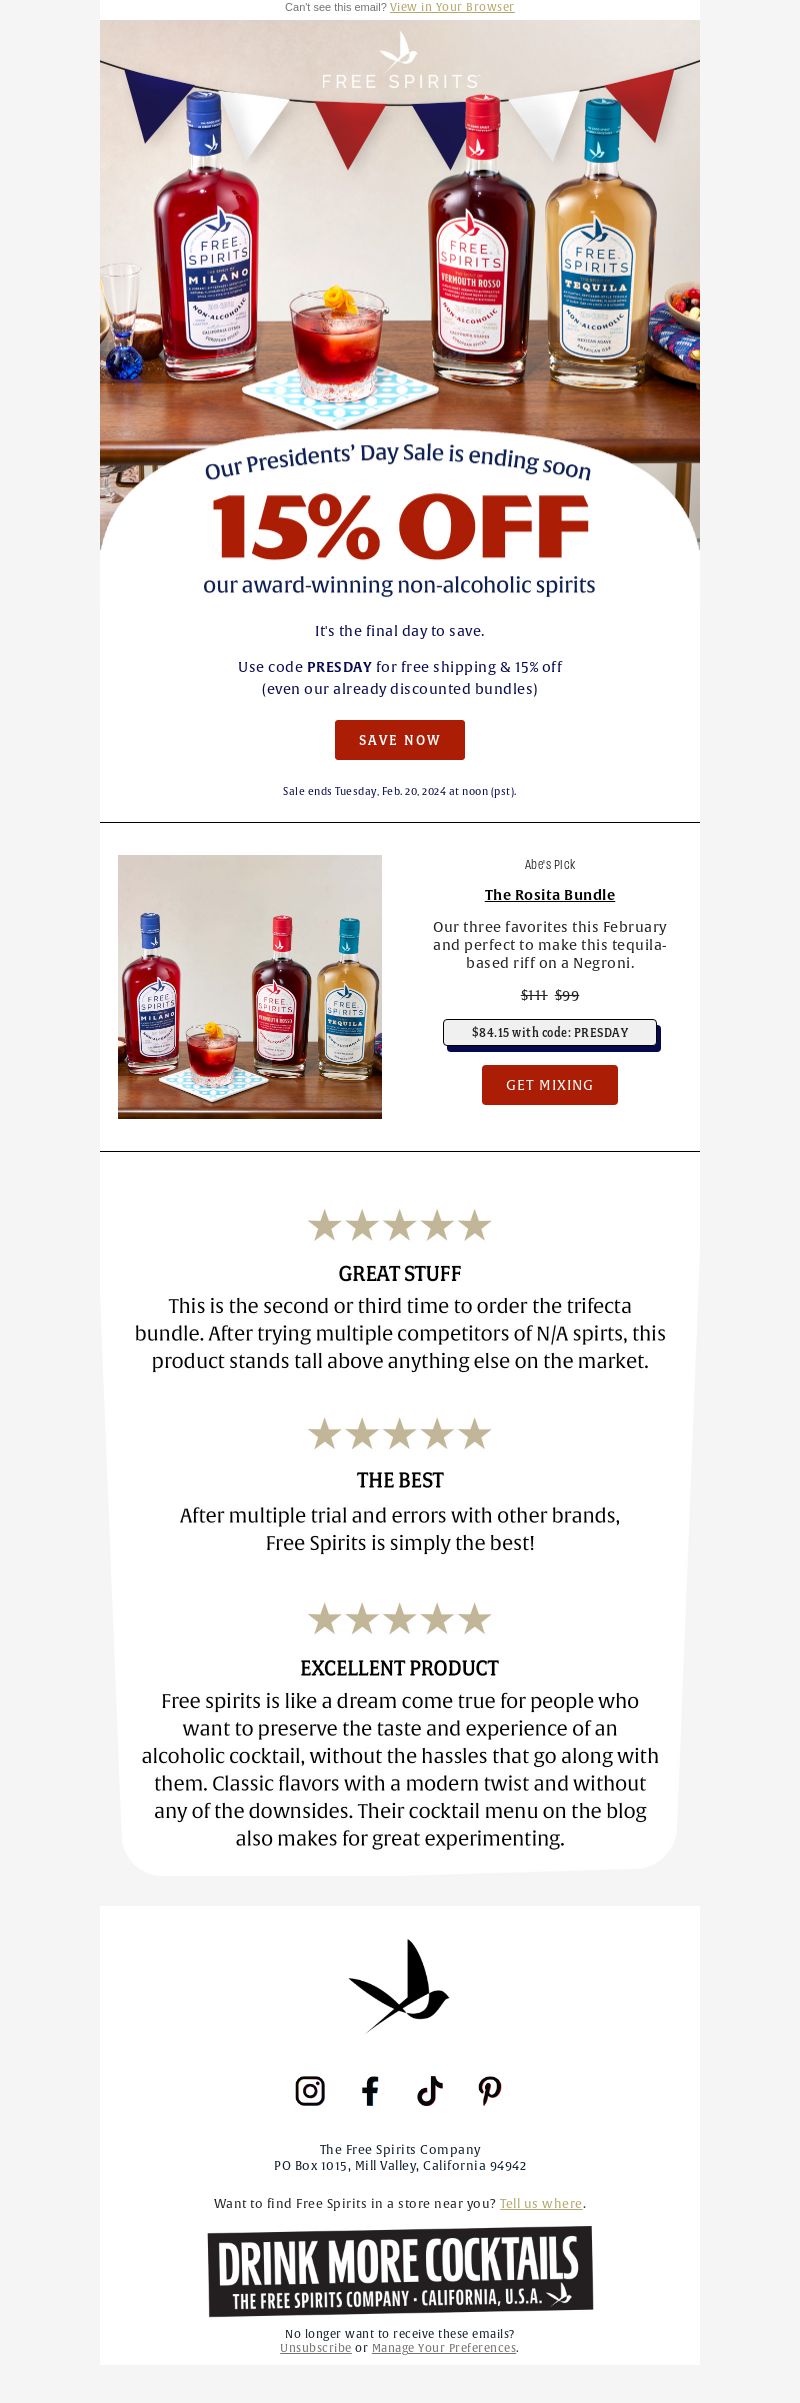
Task: Open The Rosita Bundle title link
Action: point(550,895)
